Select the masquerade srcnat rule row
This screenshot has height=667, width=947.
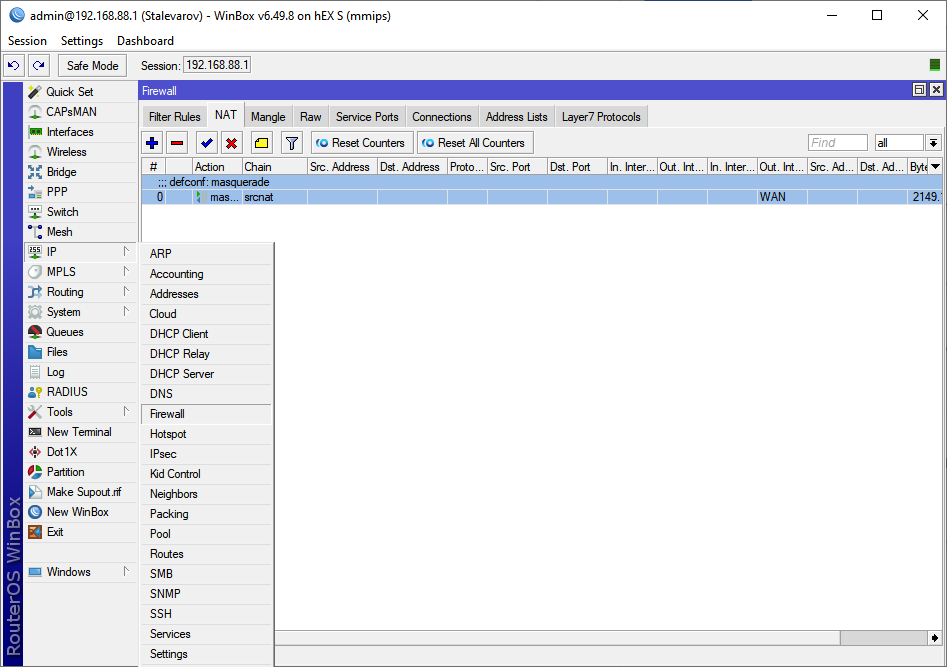[x=542, y=197]
